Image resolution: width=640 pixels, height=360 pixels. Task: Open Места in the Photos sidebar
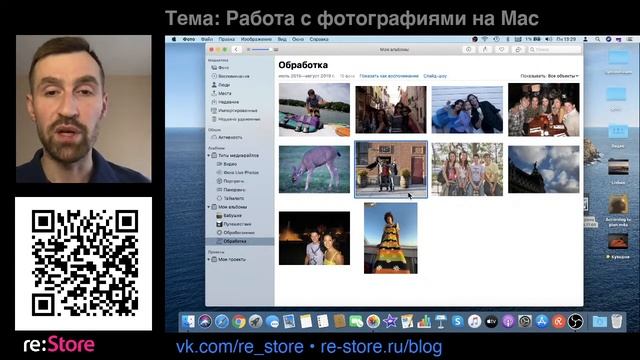click(x=224, y=93)
